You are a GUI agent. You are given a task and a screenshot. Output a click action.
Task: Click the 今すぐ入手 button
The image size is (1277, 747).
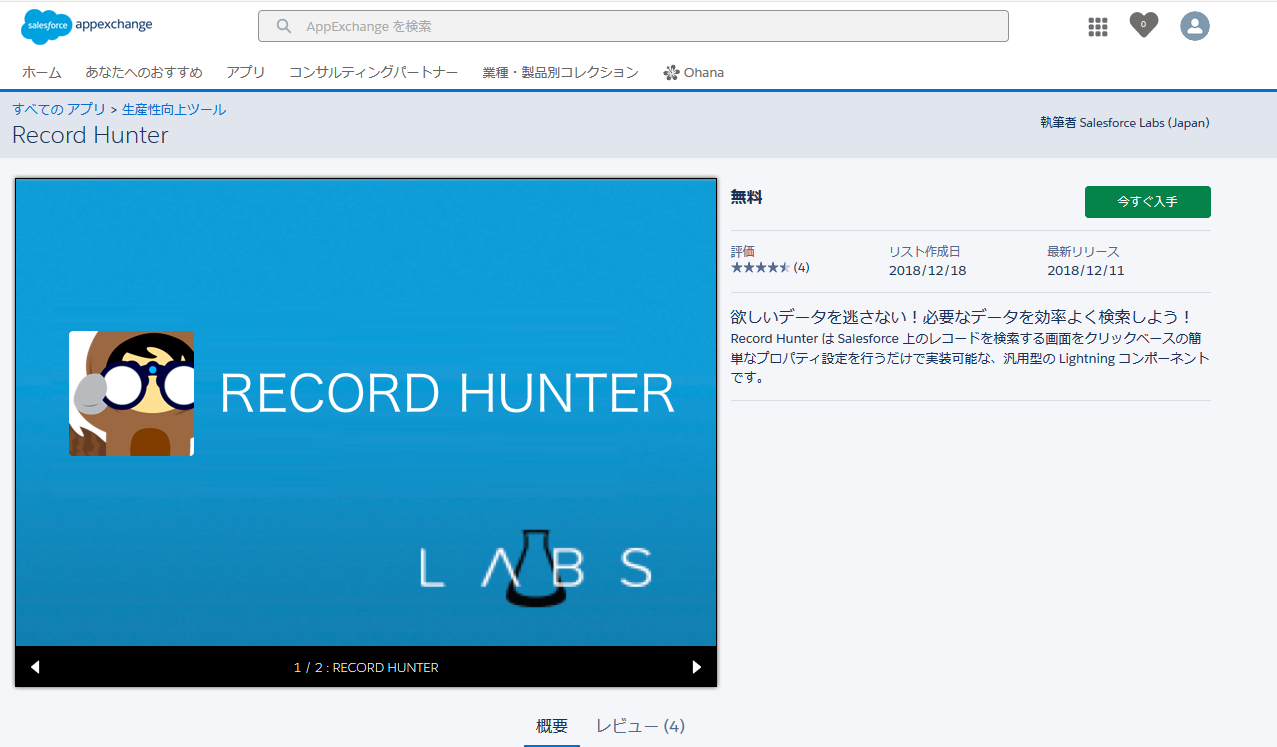pos(1148,202)
